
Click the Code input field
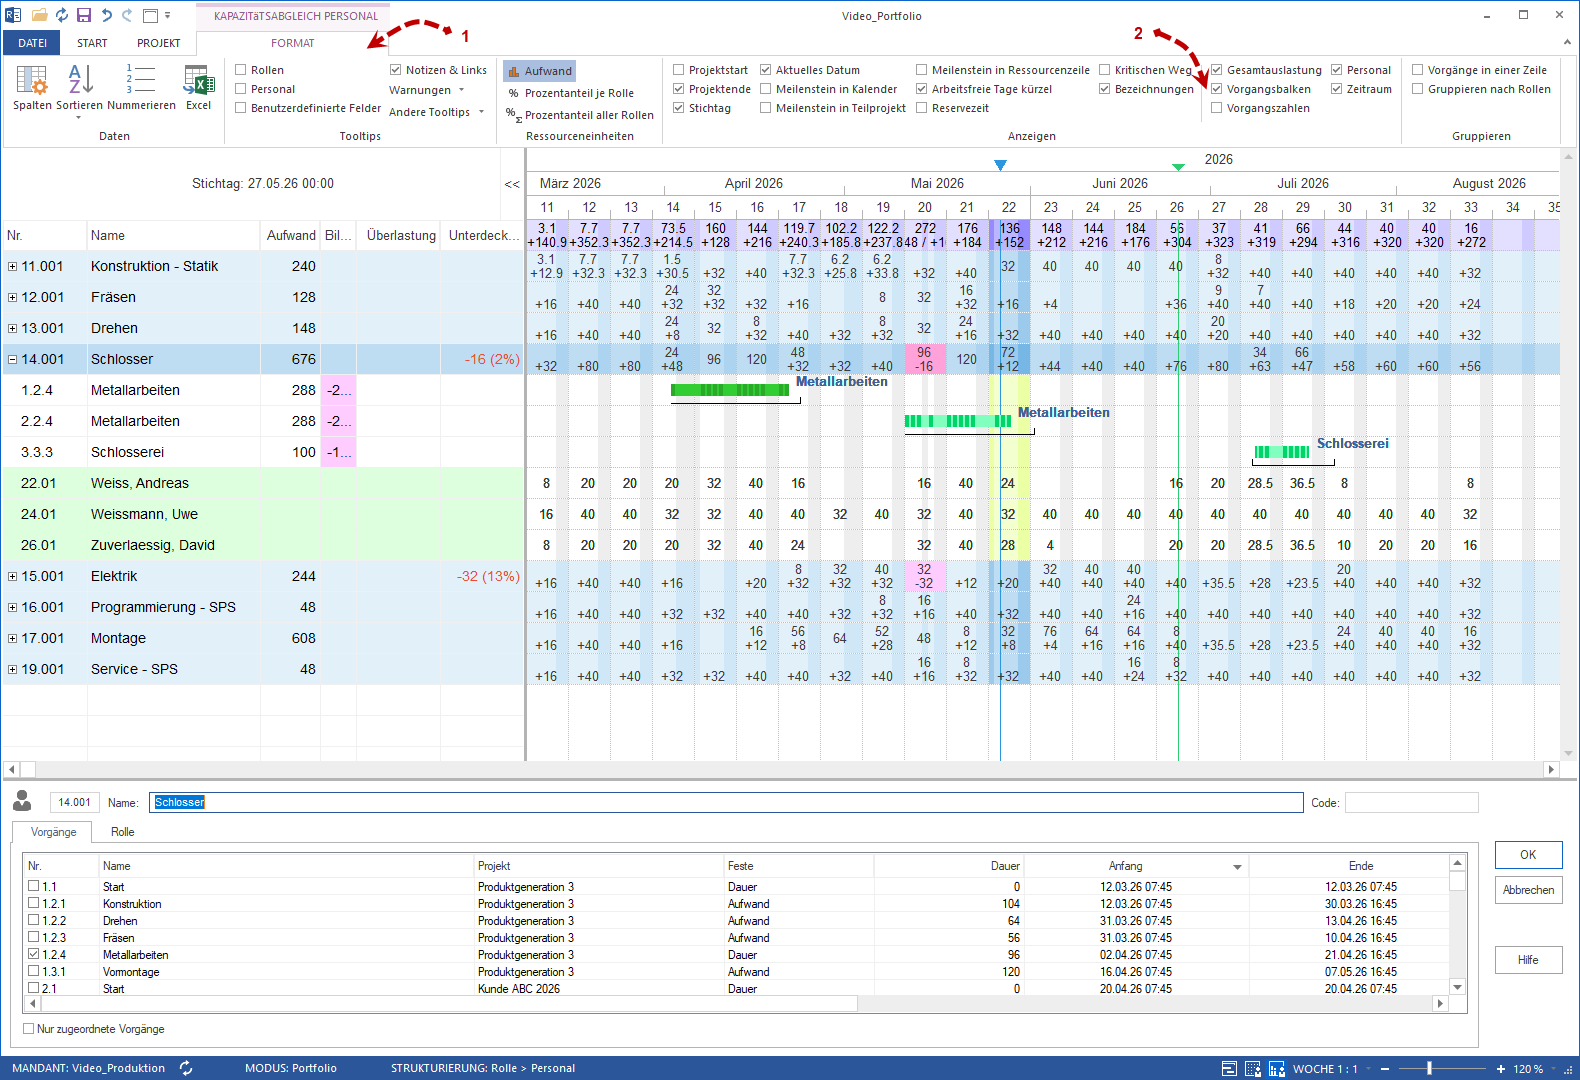pyautogui.click(x=1411, y=802)
